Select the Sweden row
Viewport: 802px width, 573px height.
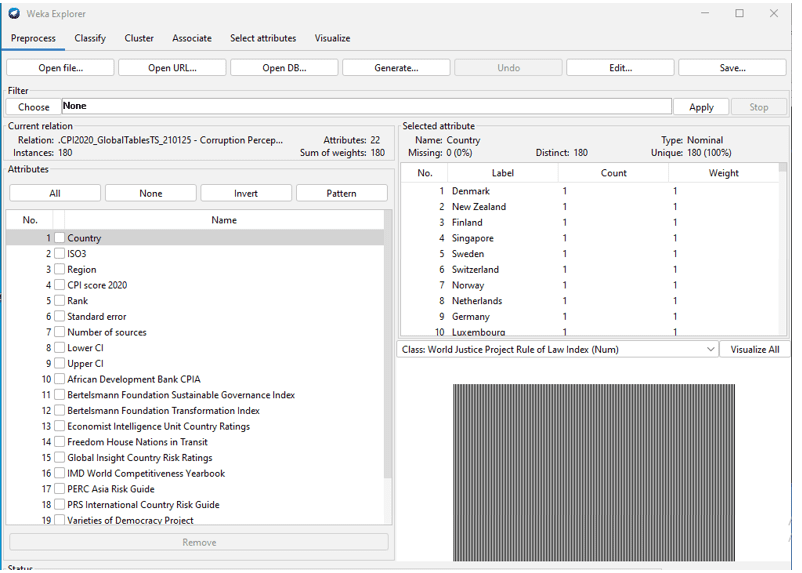point(590,254)
